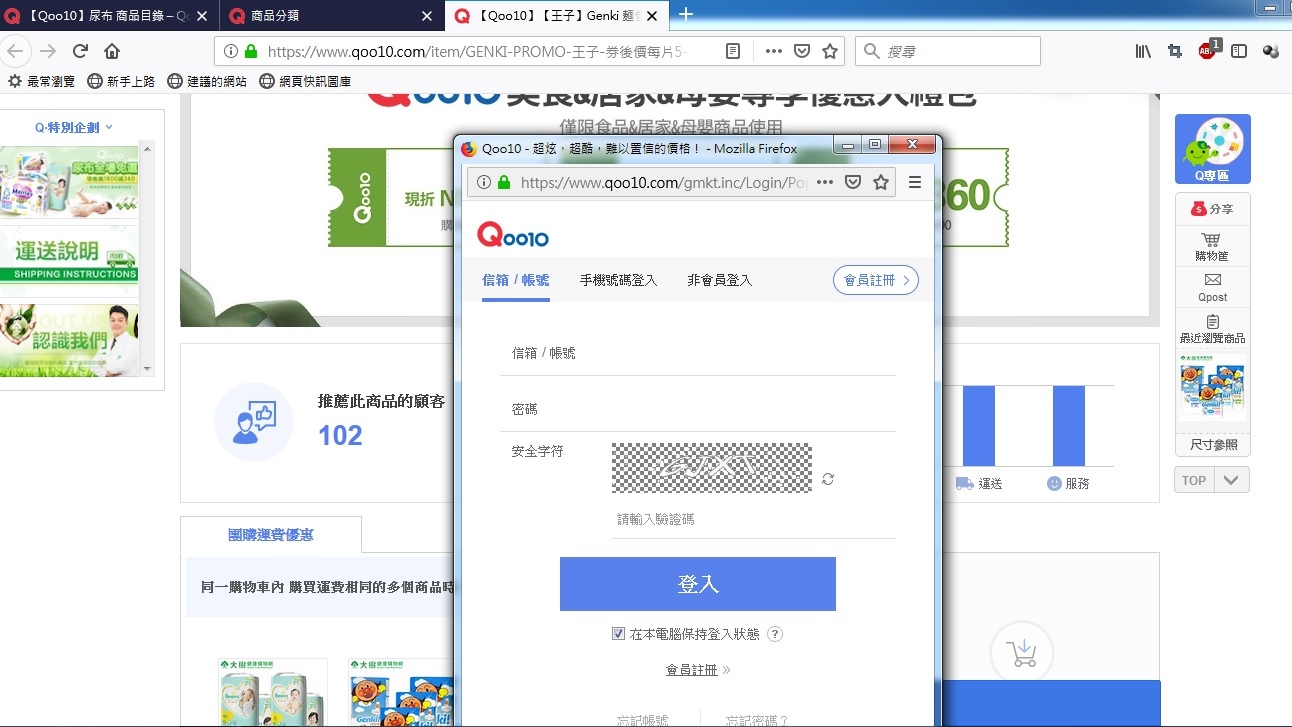Image resolution: width=1292 pixels, height=727 pixels.
Task: Click the 會員註冊 button with the arrow outline
Action: point(876,280)
